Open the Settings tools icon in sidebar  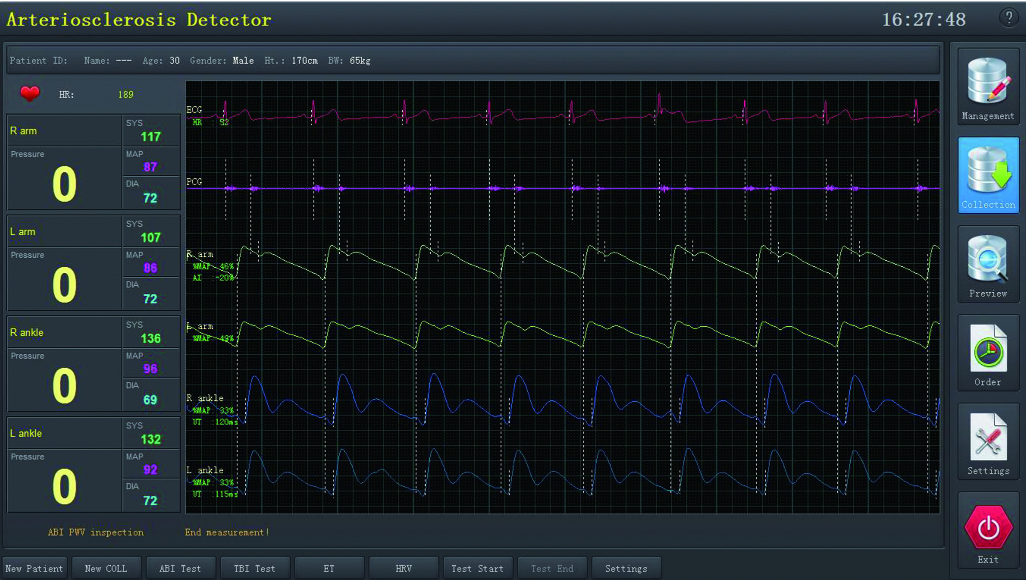[988, 441]
